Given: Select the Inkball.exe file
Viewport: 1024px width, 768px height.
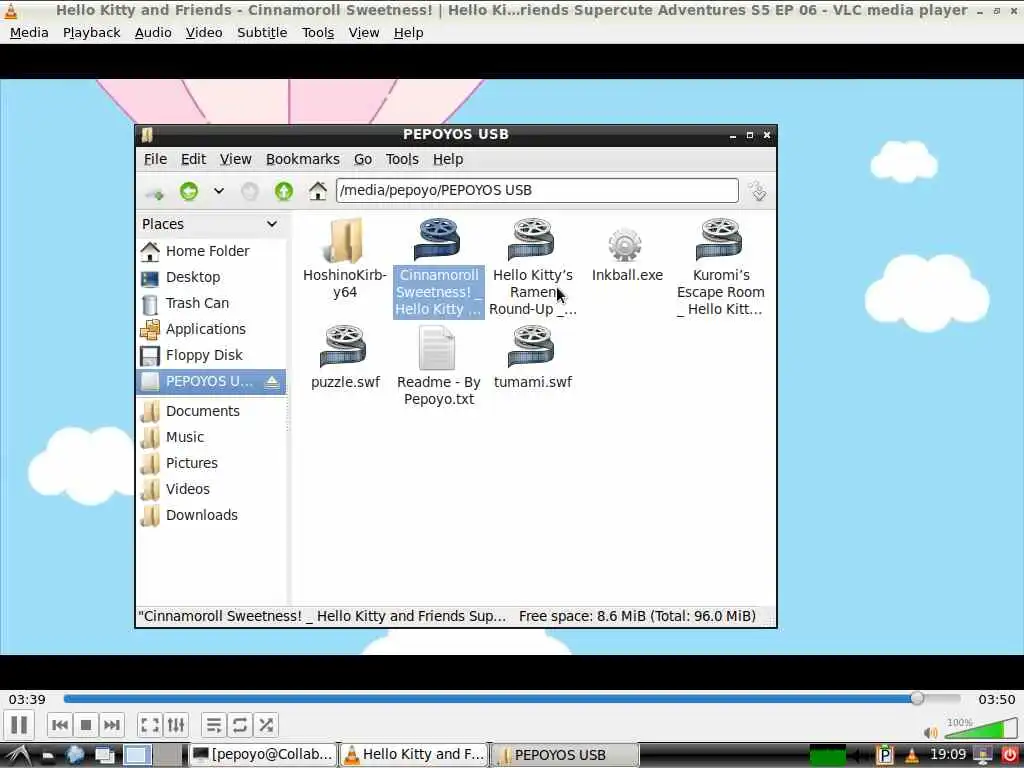Looking at the screenshot, I should [627, 253].
